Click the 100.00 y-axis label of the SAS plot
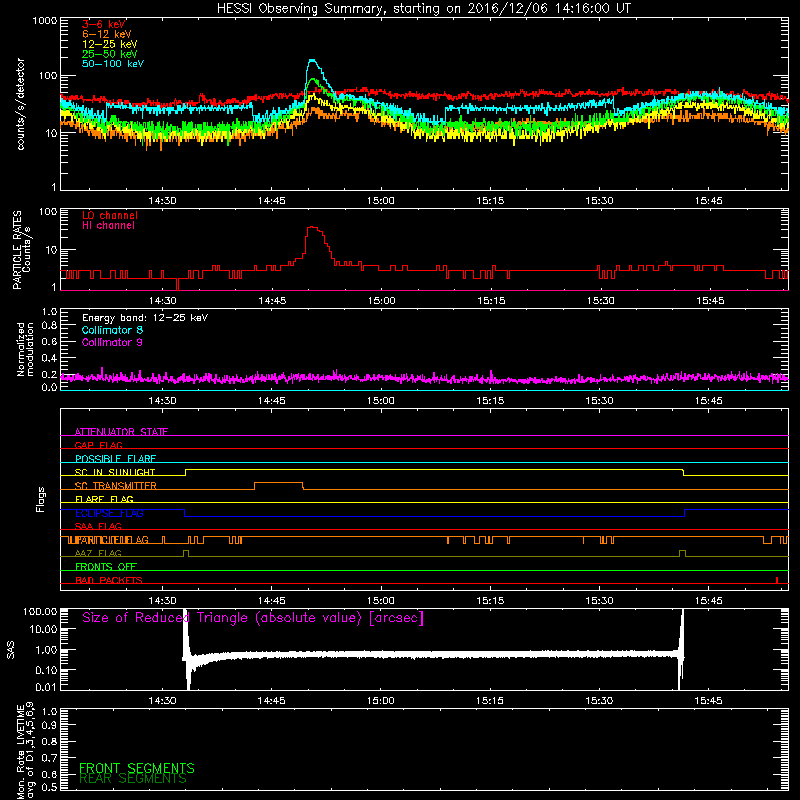The height and width of the screenshot is (800, 800). tap(40, 611)
